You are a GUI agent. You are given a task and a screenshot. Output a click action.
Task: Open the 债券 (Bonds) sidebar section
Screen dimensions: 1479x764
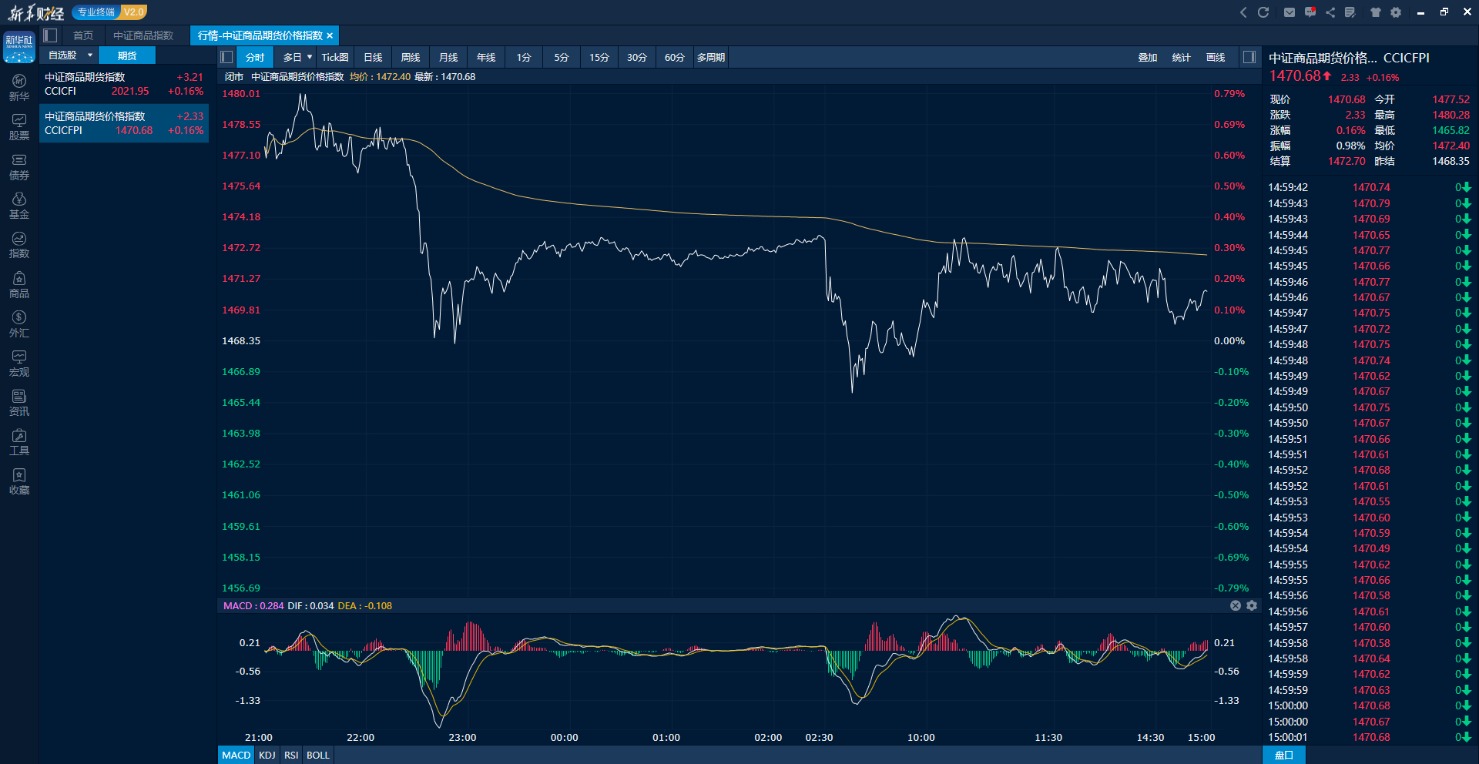tap(19, 166)
